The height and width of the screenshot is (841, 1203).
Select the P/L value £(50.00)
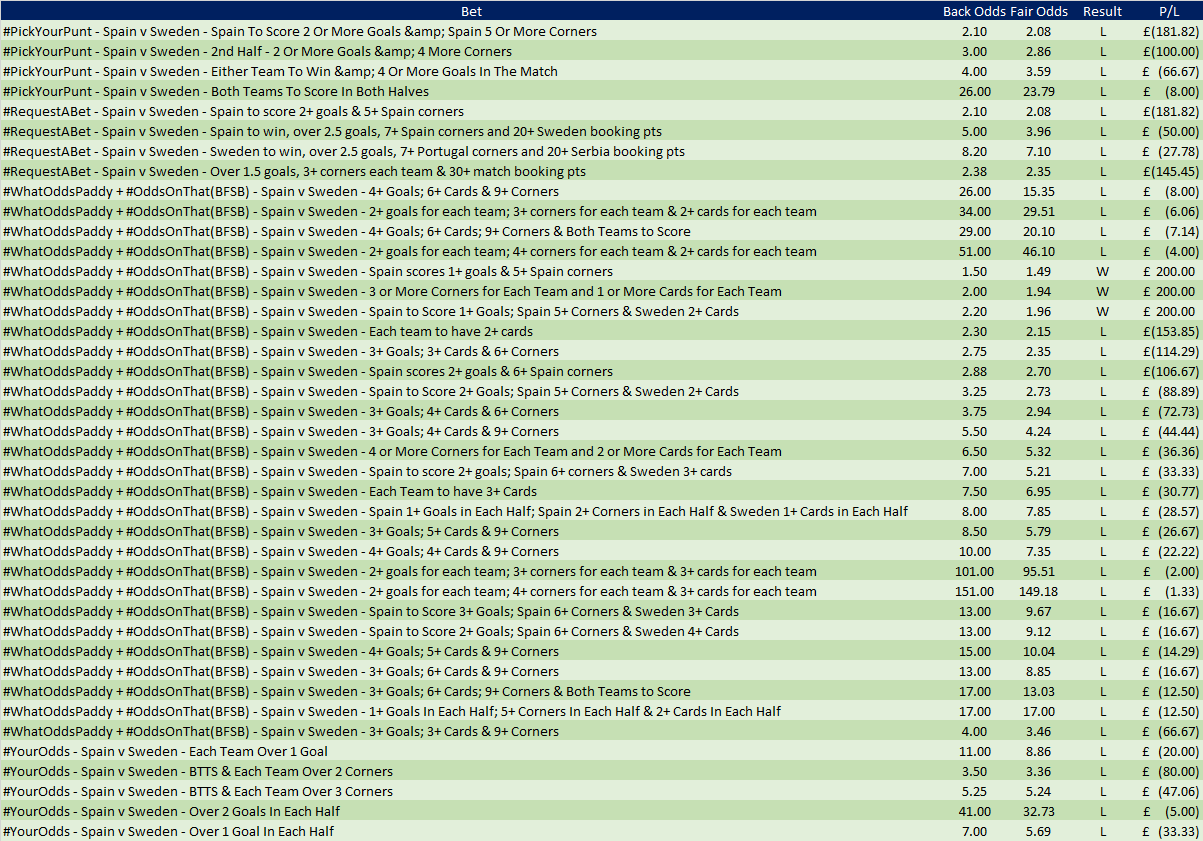(1169, 131)
